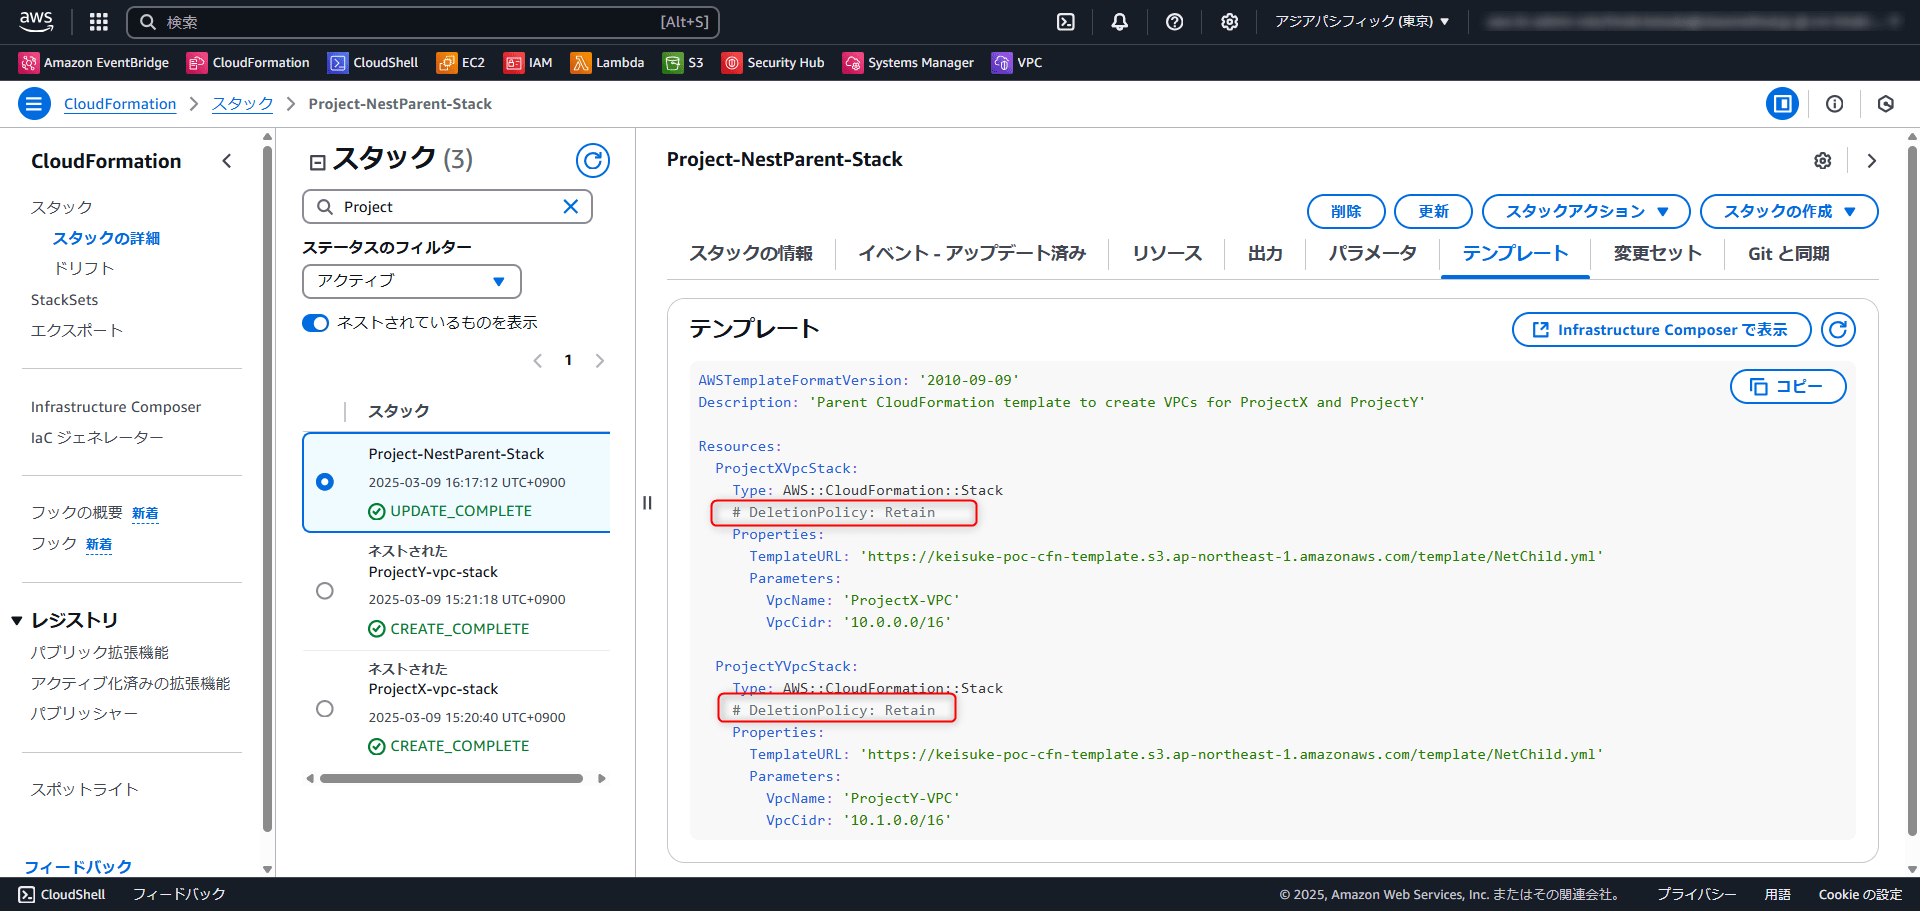The image size is (1920, 911).
Task: Open the info panel icon
Action: [x=1834, y=103]
